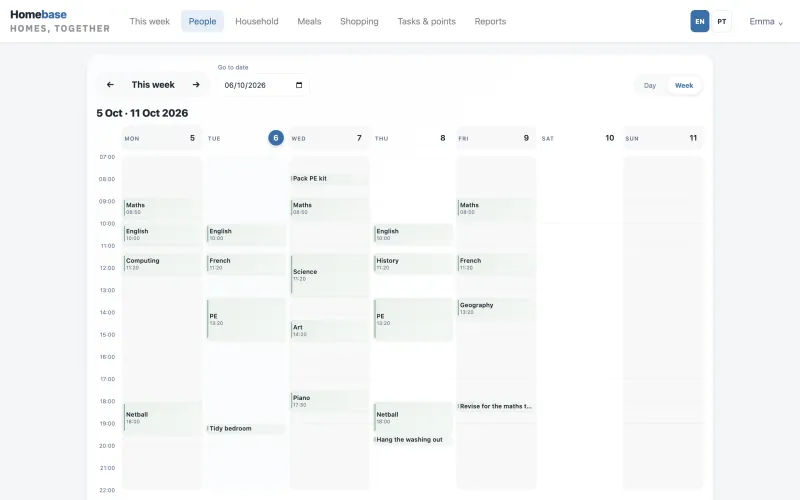Open the Household tab
The width and height of the screenshot is (800, 500).
tap(257, 21)
